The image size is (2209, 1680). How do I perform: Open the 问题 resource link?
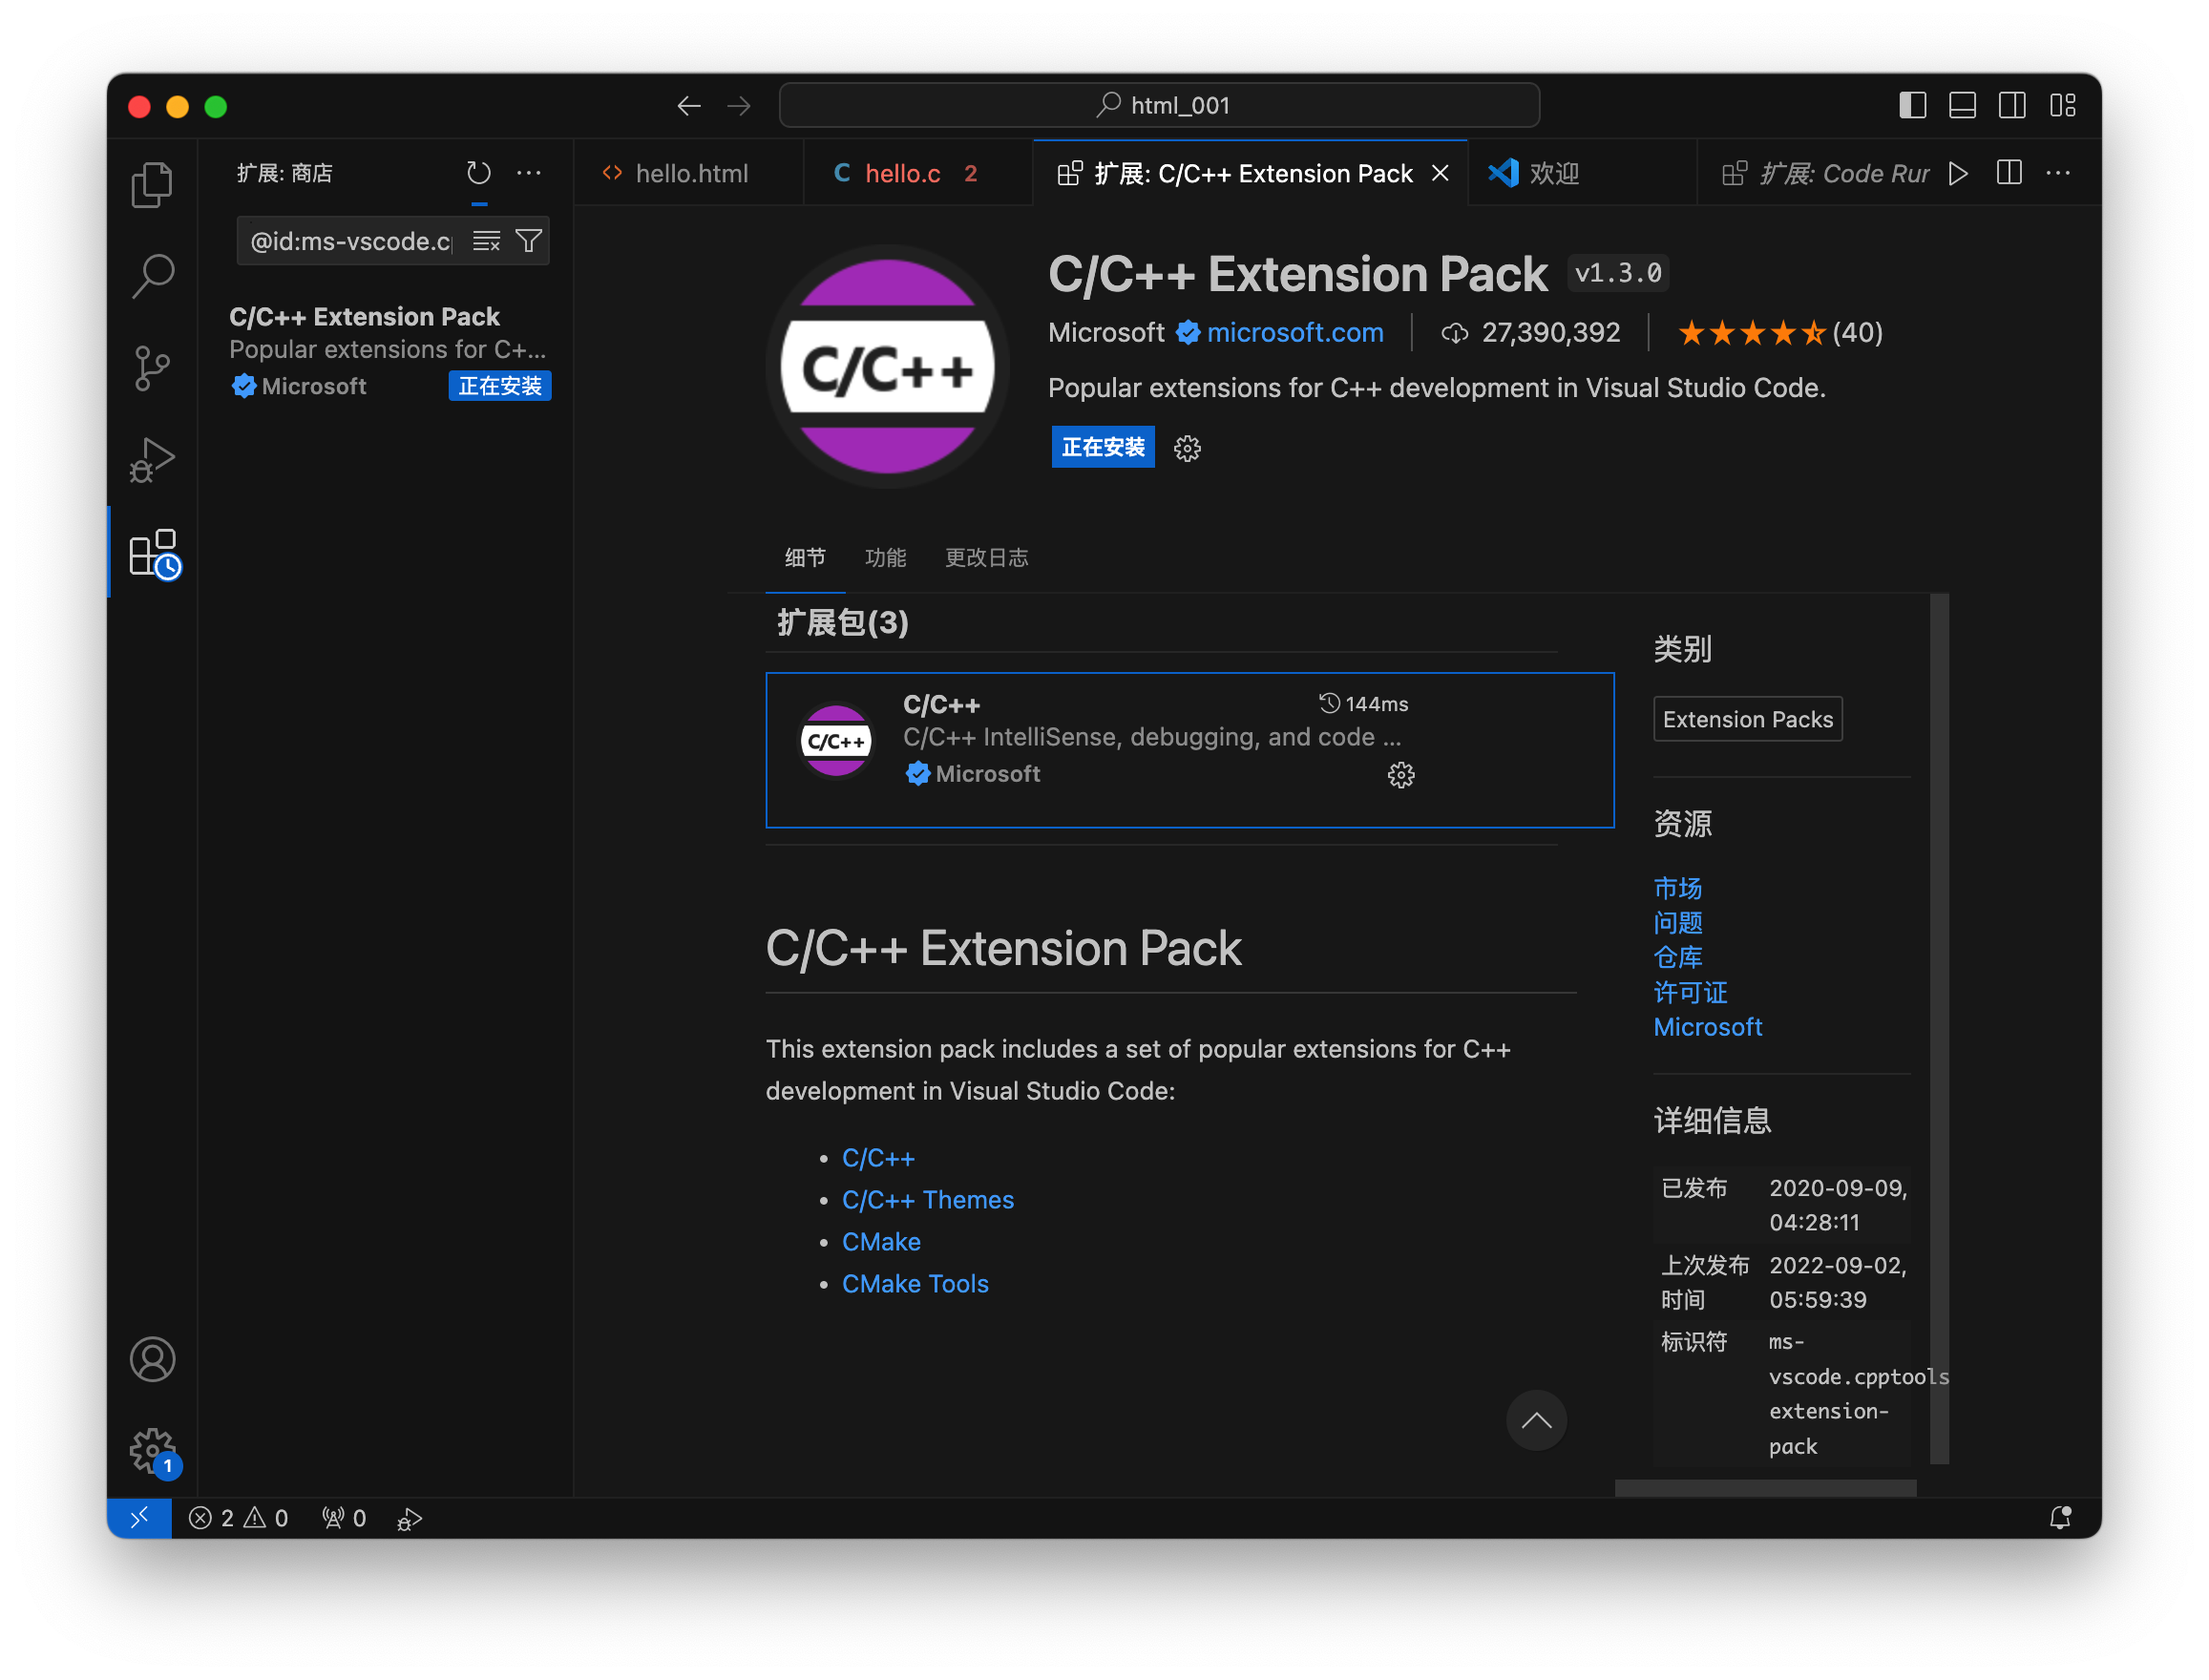[1676, 923]
